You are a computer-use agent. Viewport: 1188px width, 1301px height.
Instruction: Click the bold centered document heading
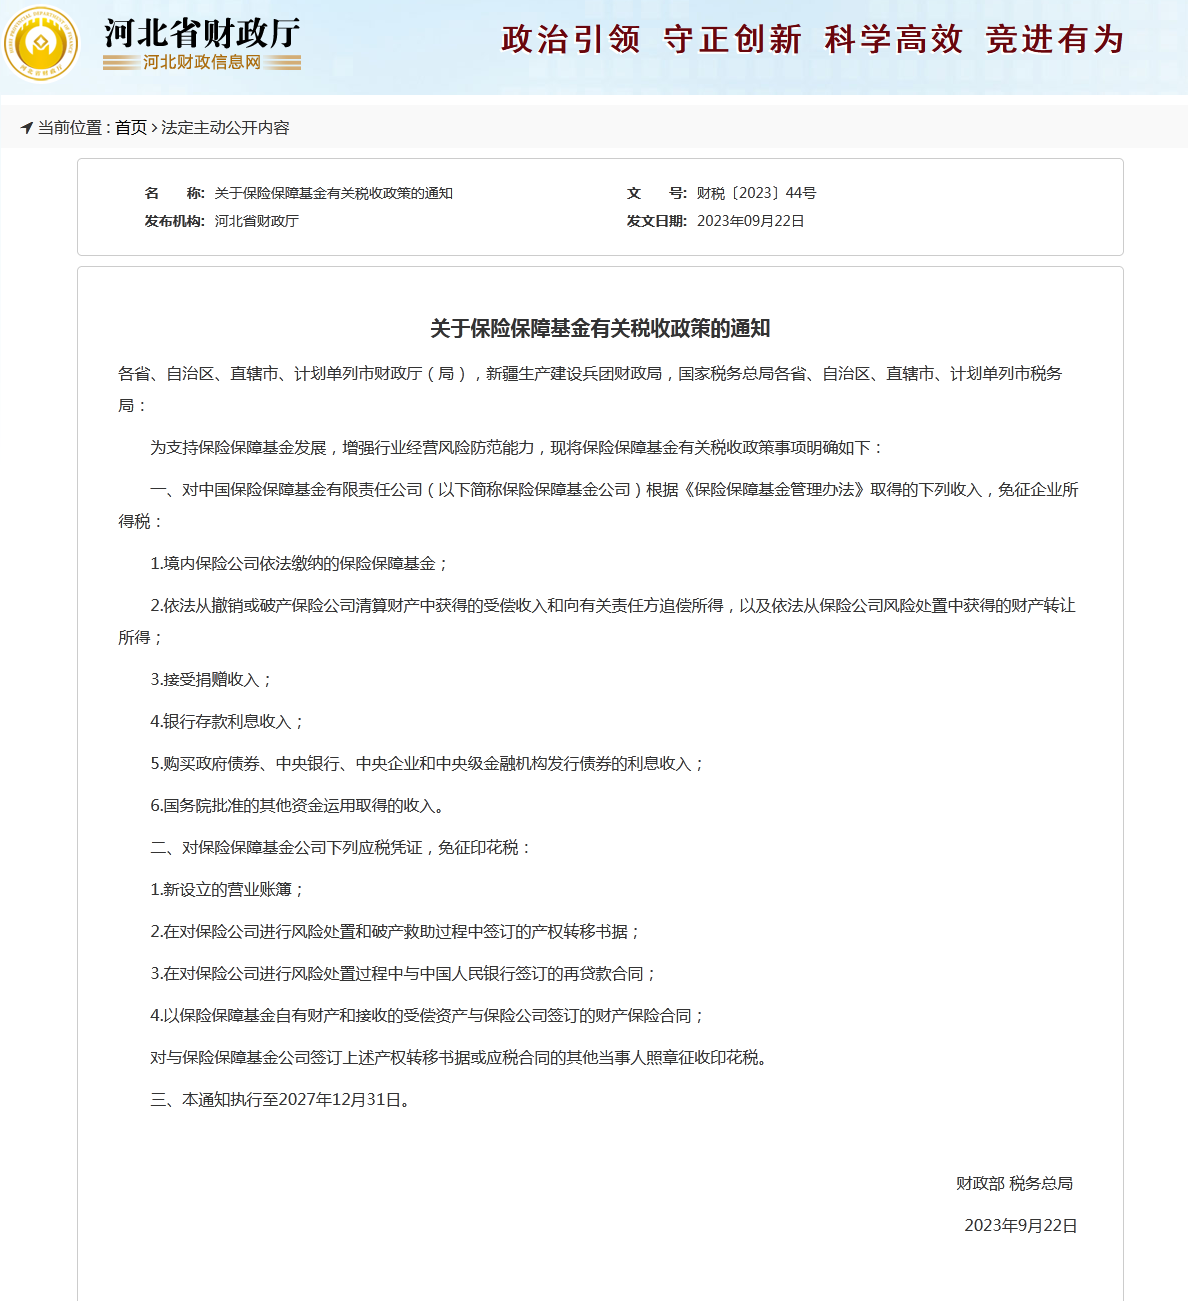click(x=600, y=328)
